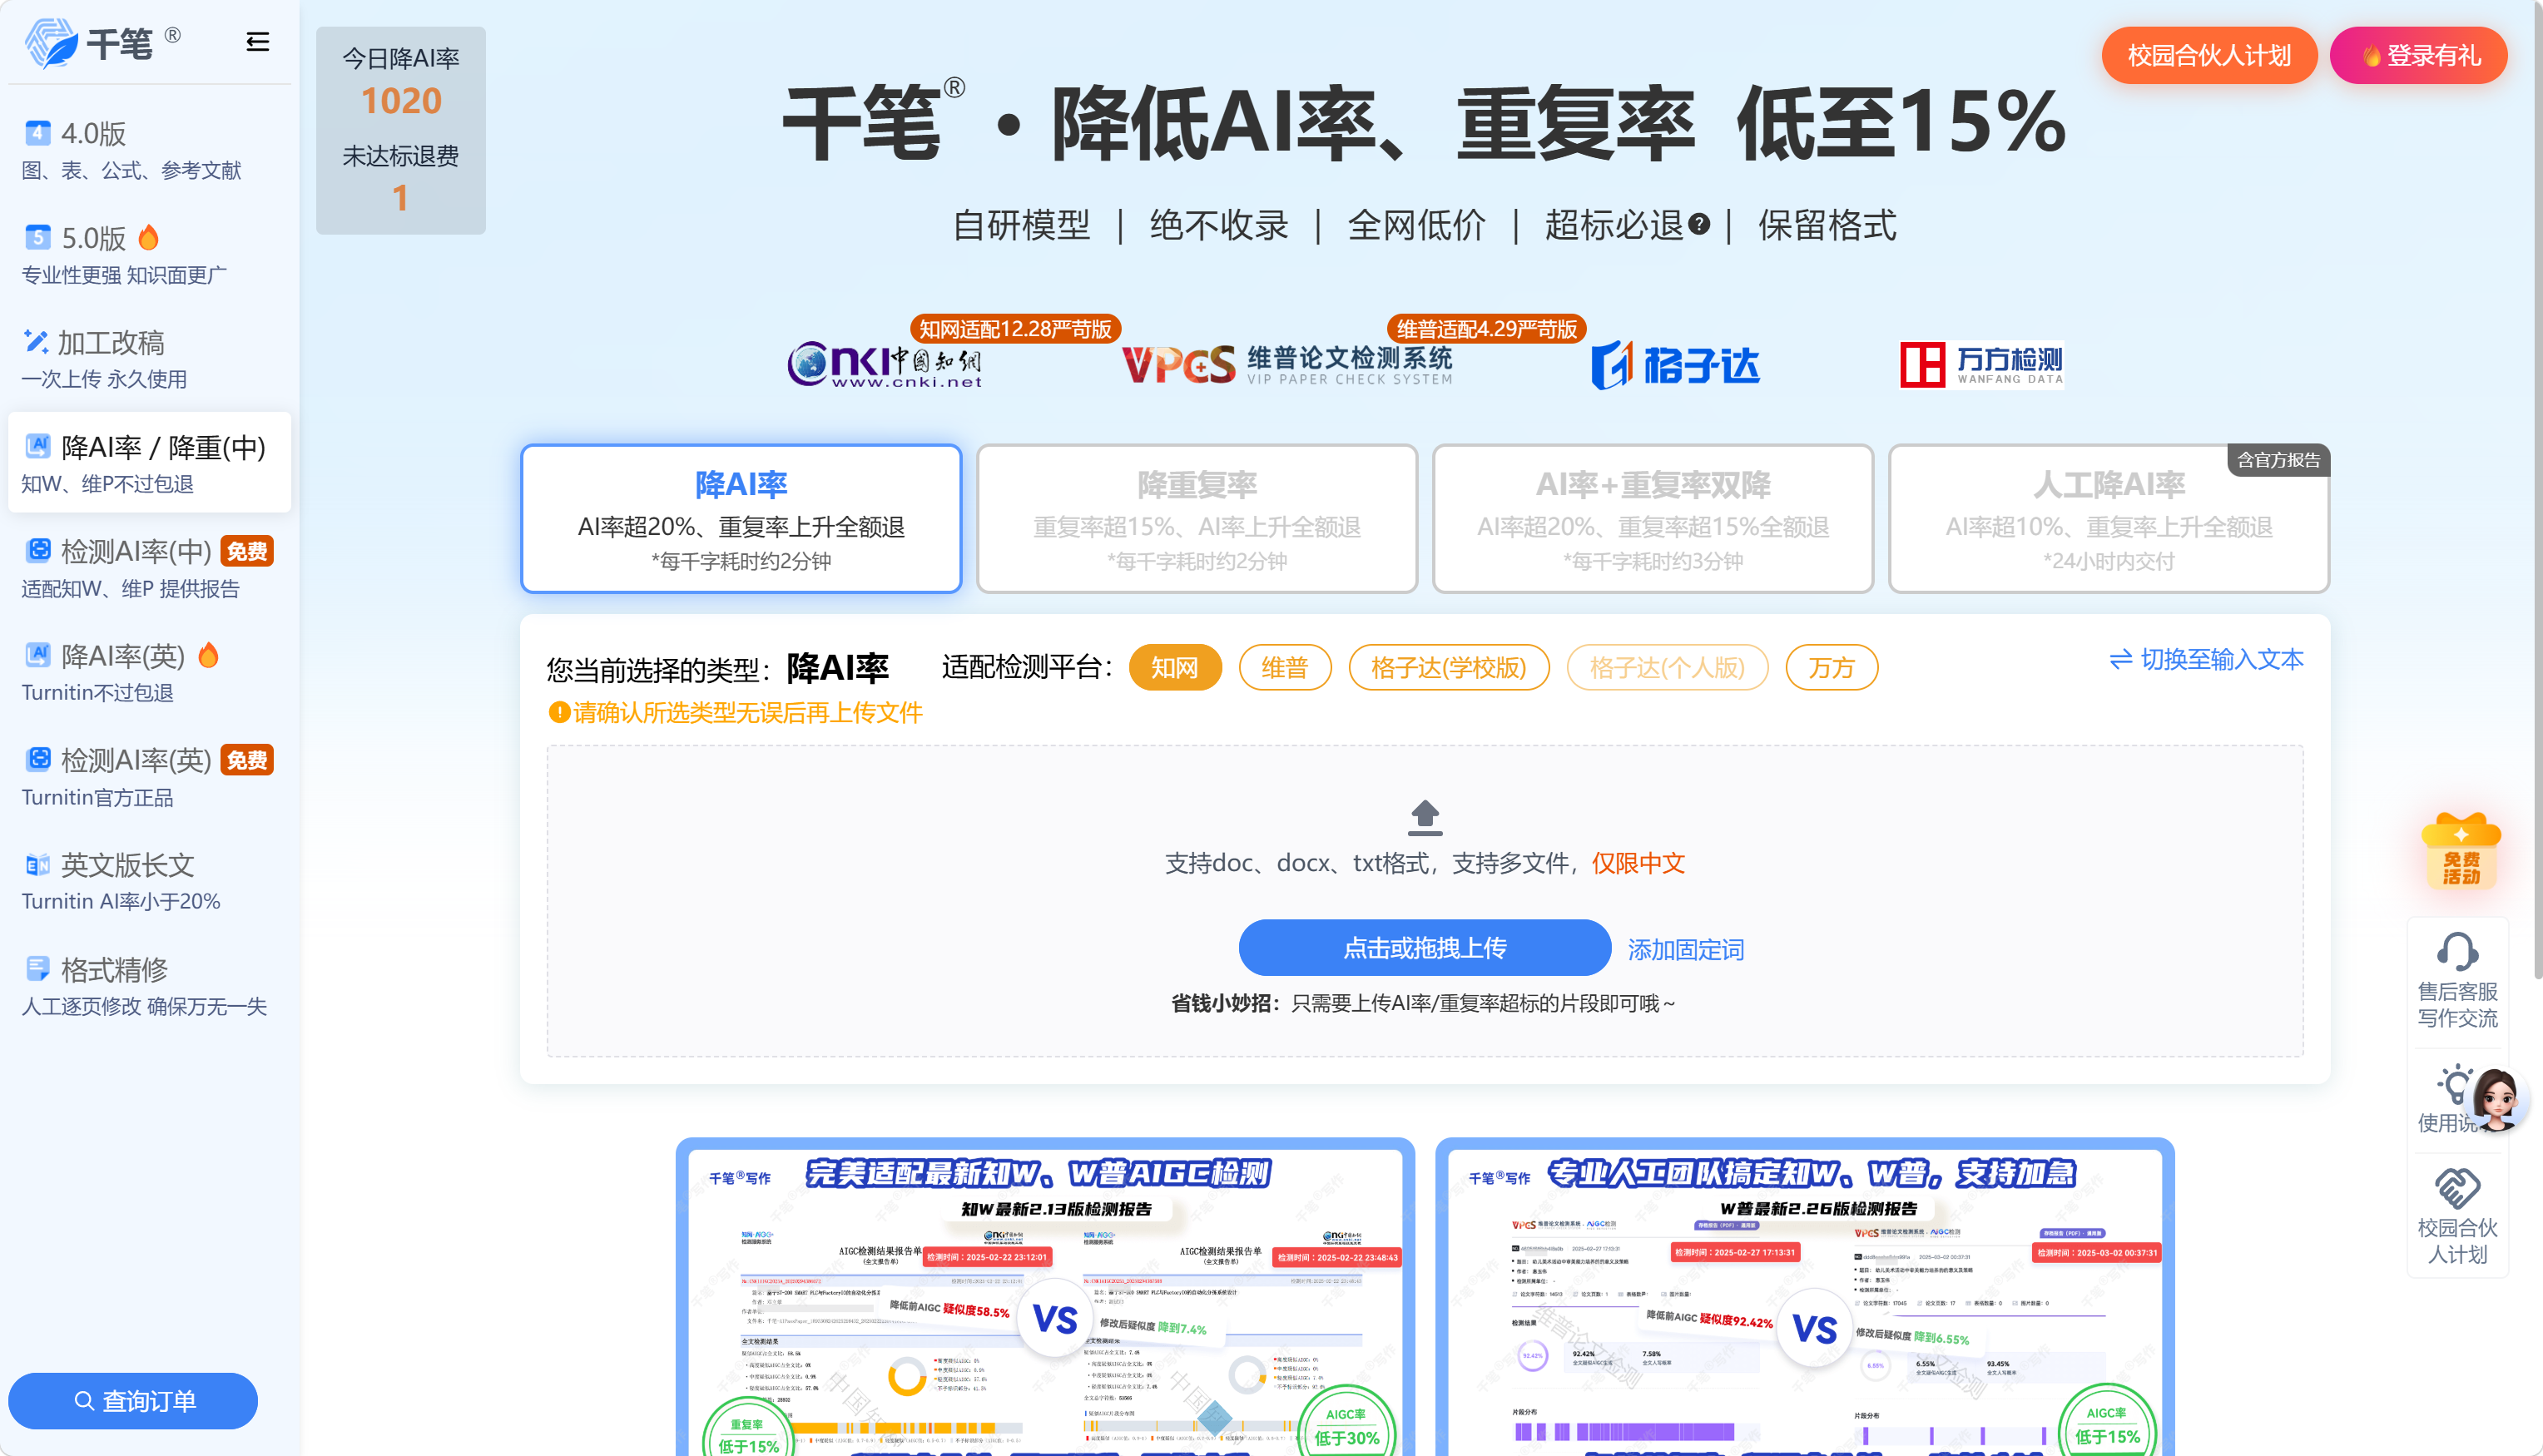Open the W普最新2.26版检测报告 comparison image
Viewport: 2543px width, 1456px height.
coord(1805,1296)
